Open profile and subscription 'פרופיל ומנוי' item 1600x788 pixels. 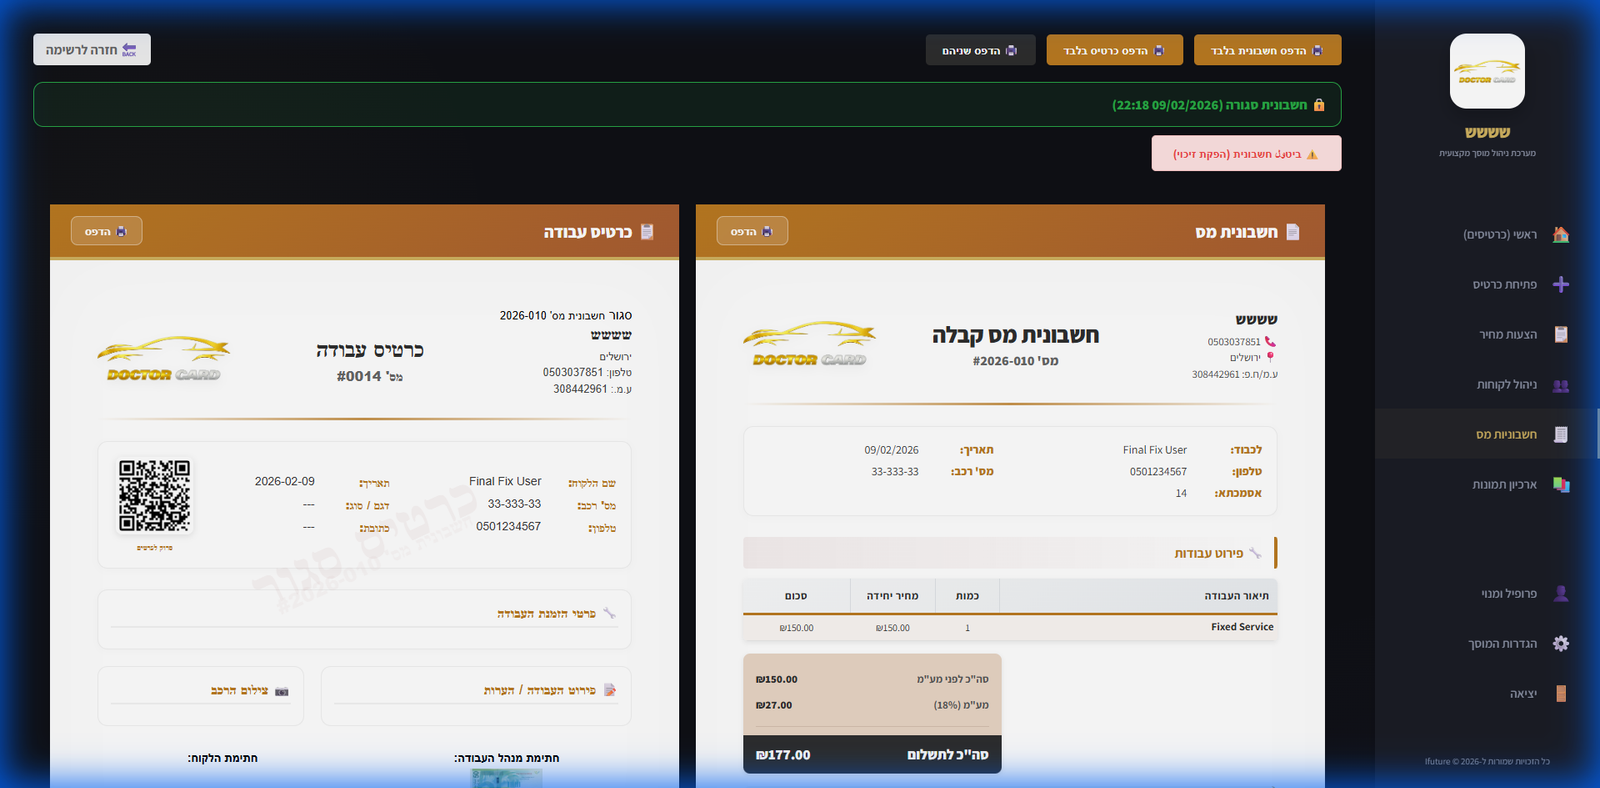[x=1487, y=593]
